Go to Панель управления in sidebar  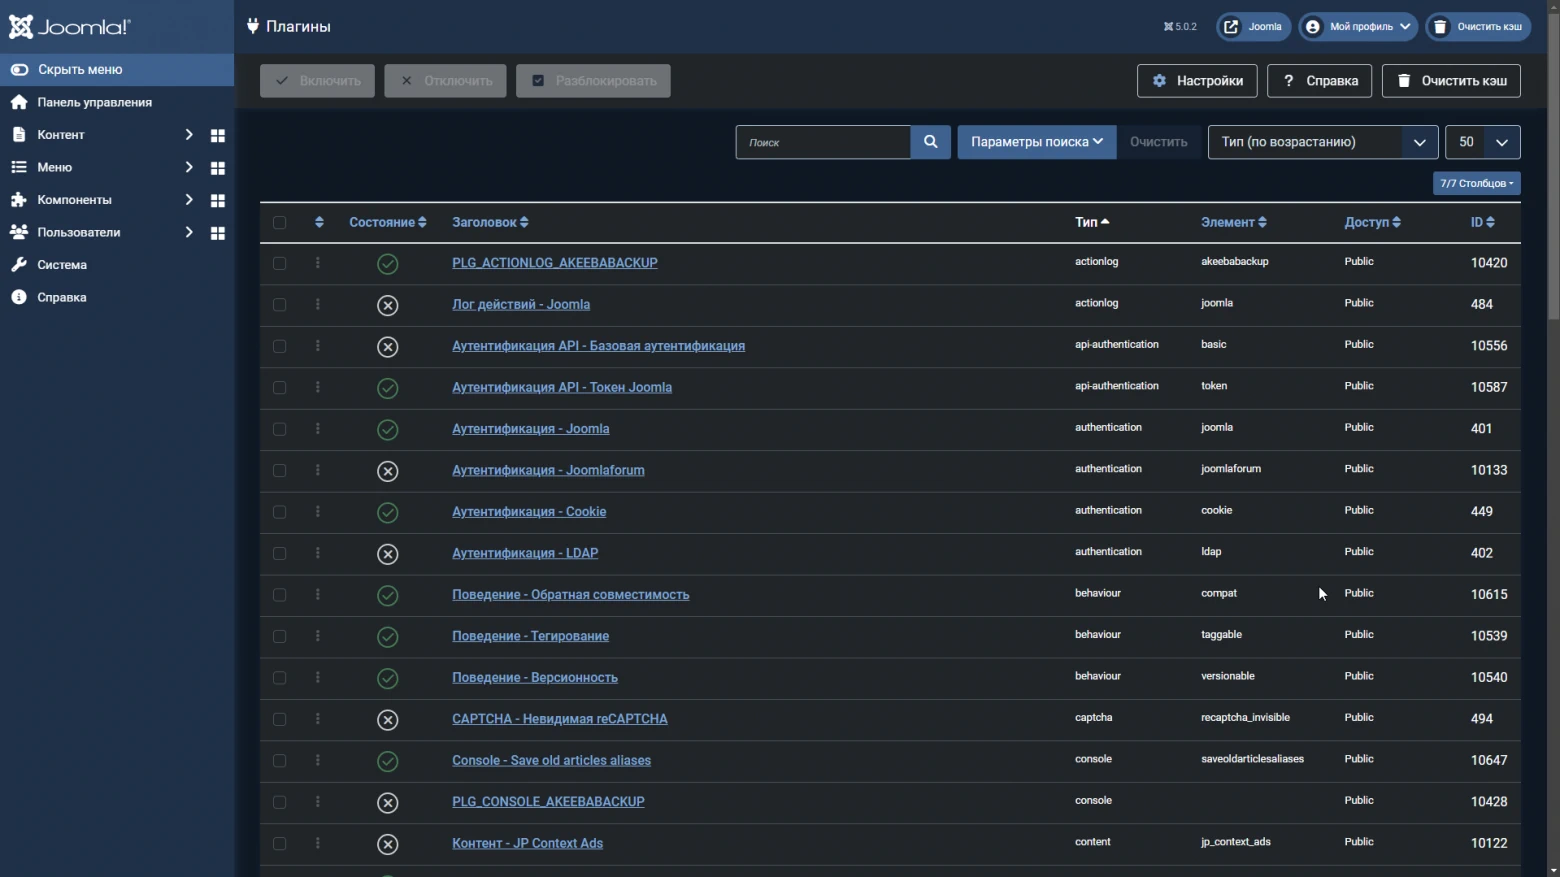(95, 102)
